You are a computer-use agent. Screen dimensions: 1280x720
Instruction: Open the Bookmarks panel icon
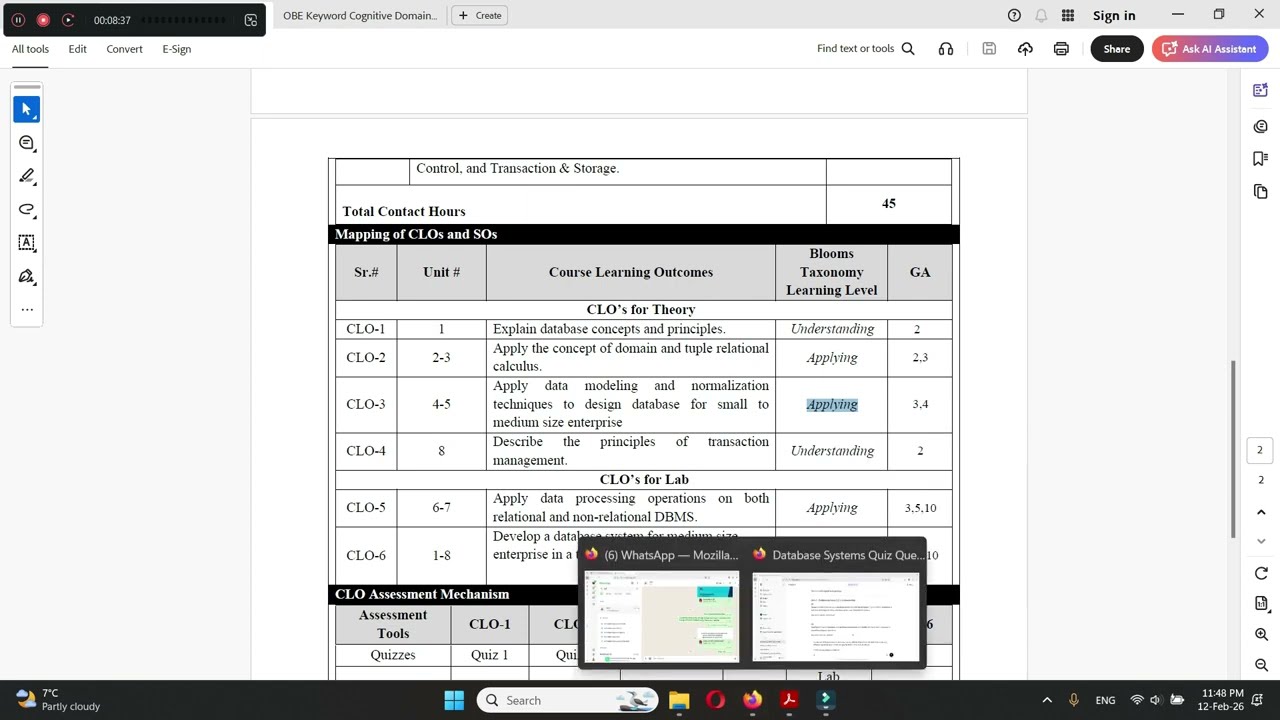pos(1260,158)
